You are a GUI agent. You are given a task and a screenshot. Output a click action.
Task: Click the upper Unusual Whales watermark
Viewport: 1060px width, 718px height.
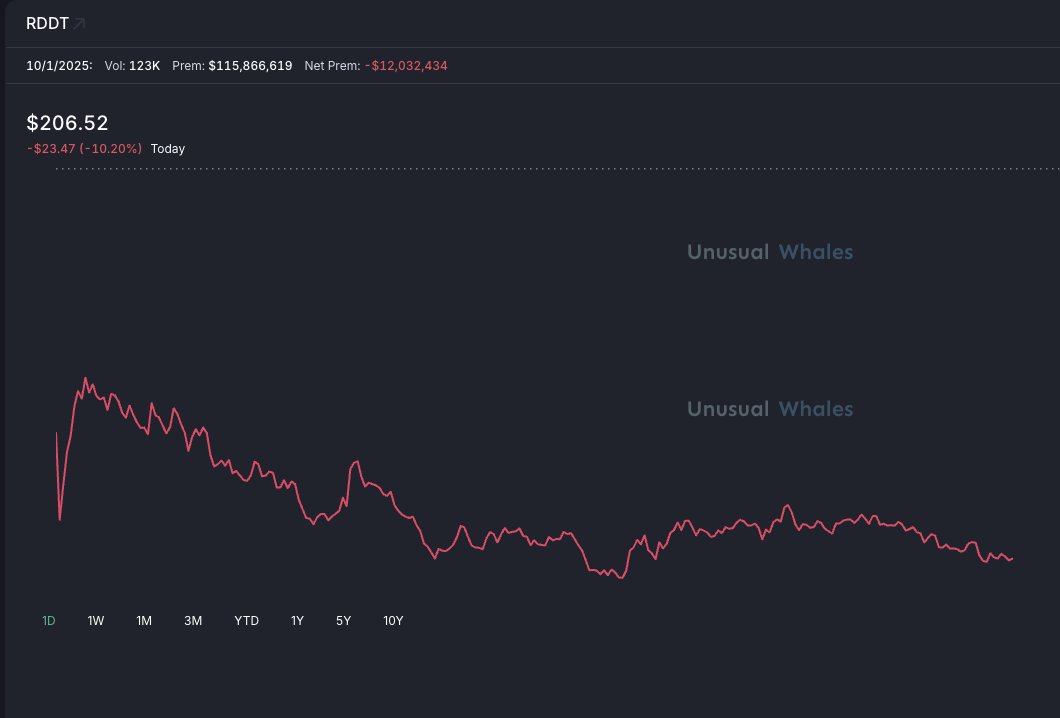pos(770,252)
